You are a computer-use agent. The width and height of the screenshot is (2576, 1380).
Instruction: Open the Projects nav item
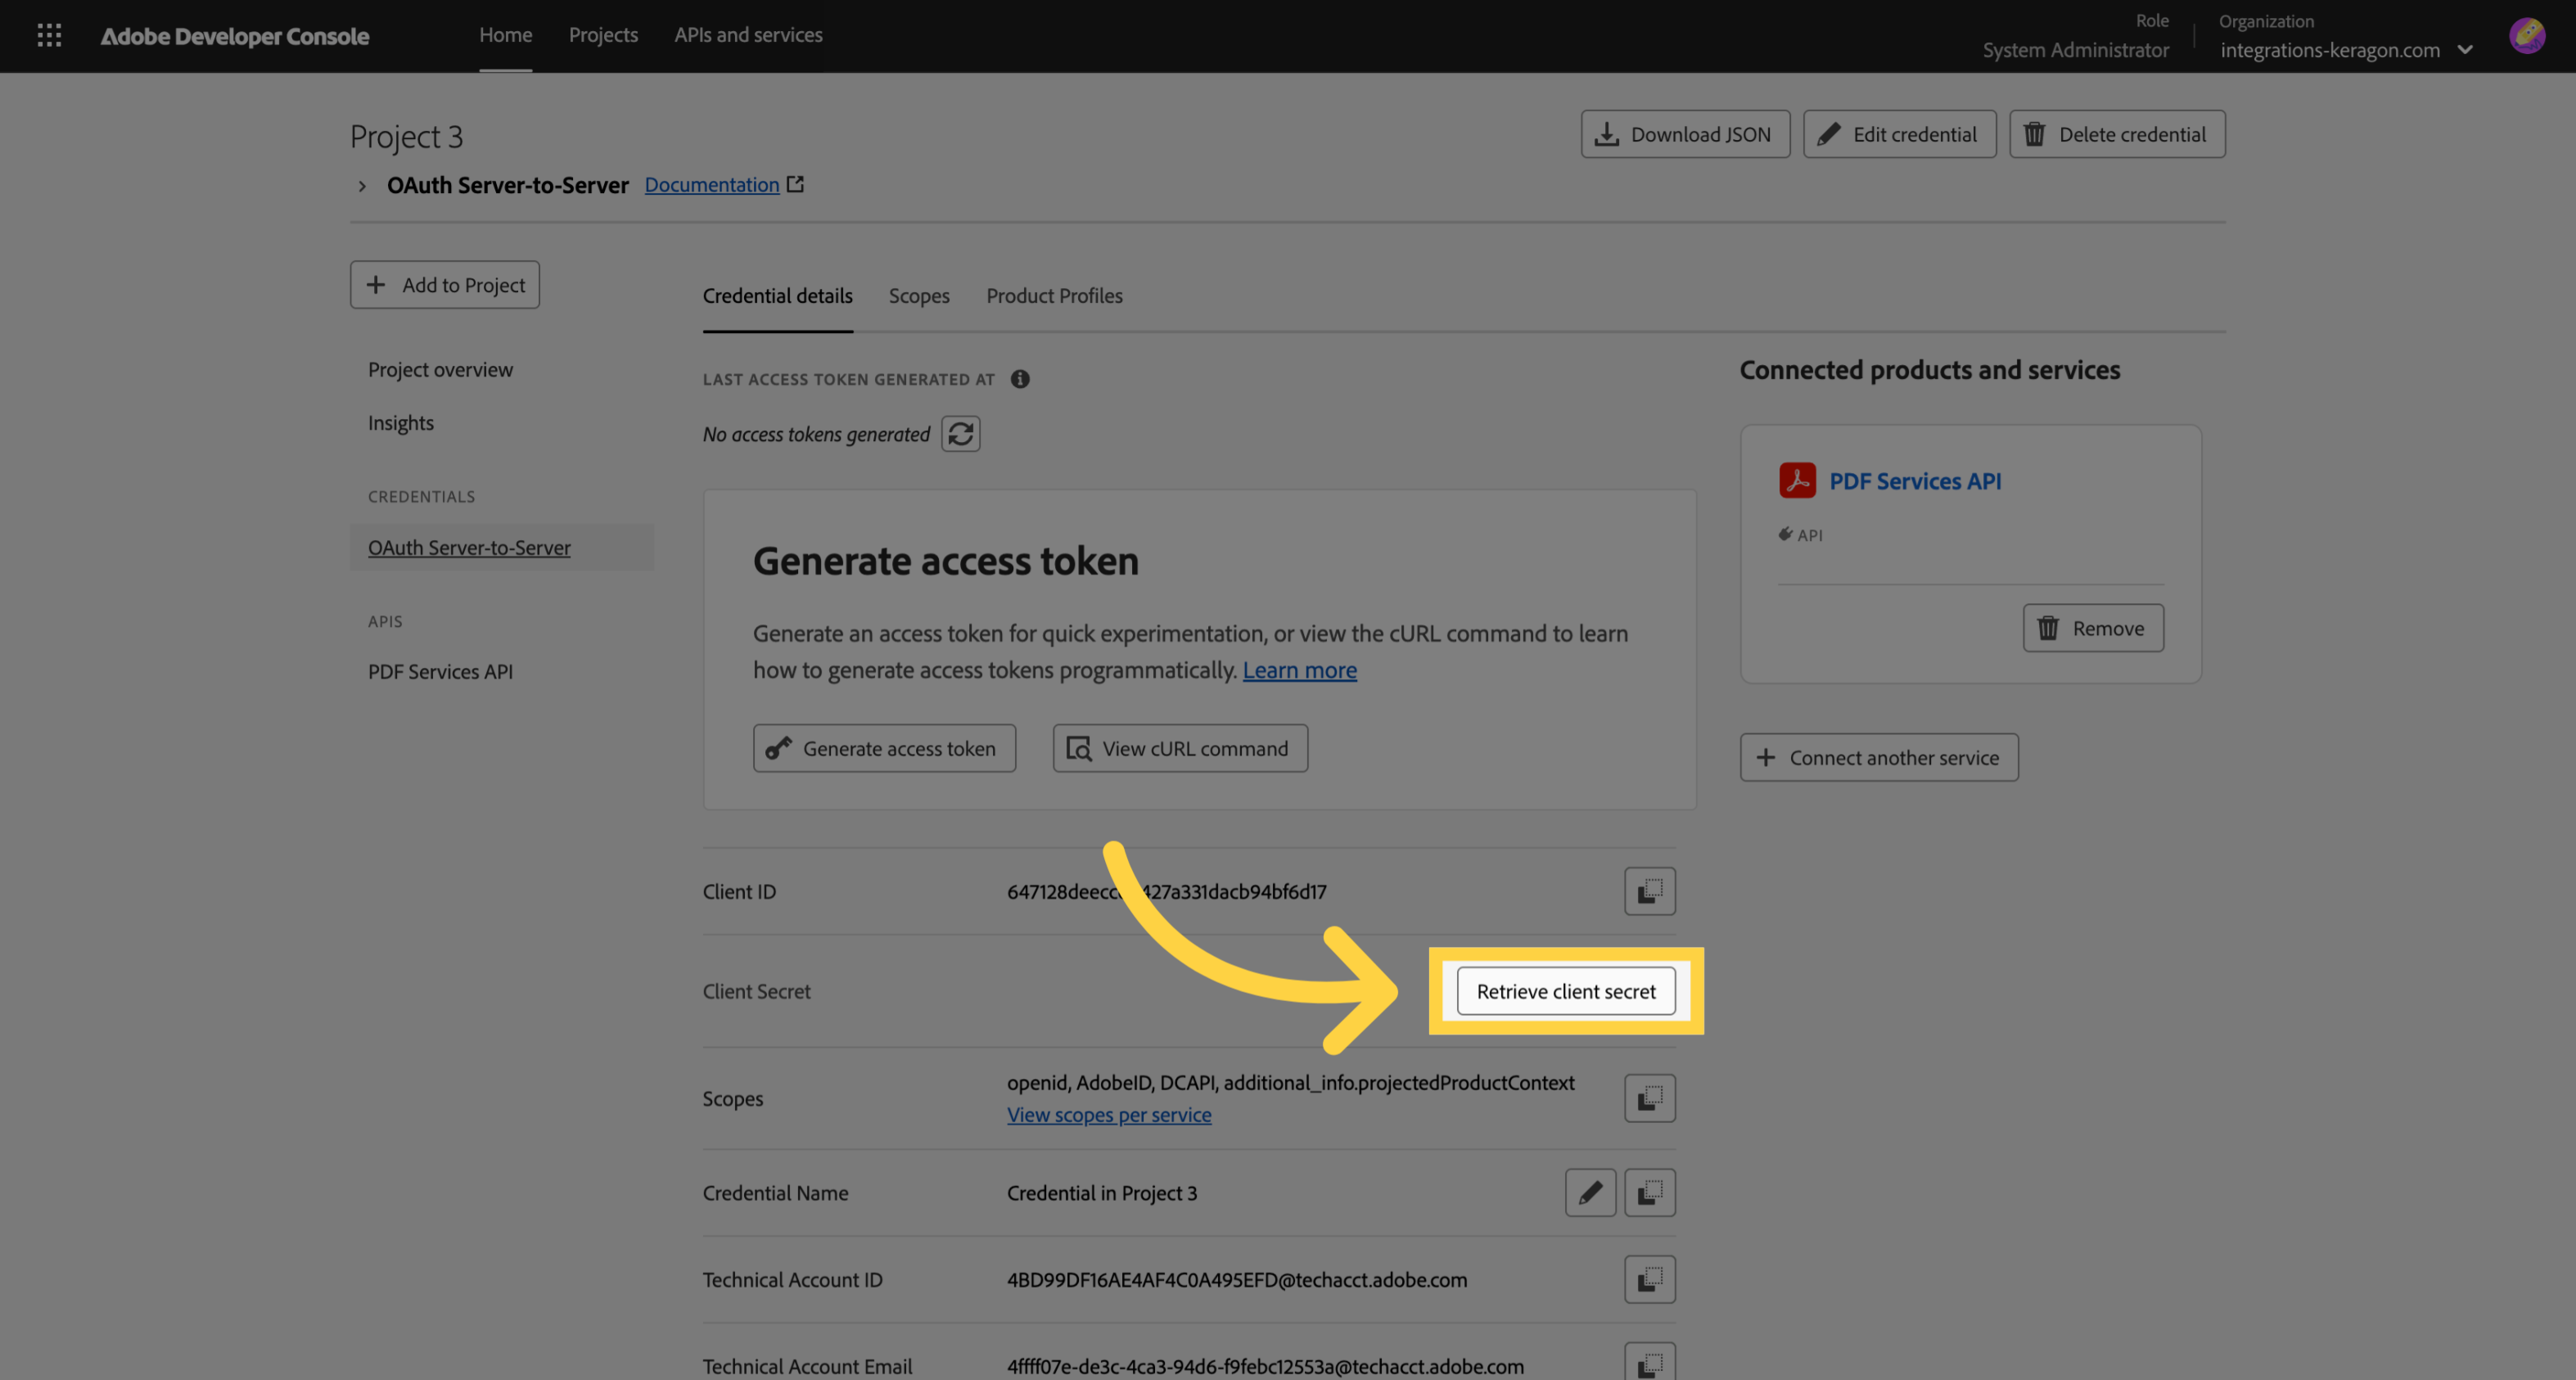click(x=603, y=35)
